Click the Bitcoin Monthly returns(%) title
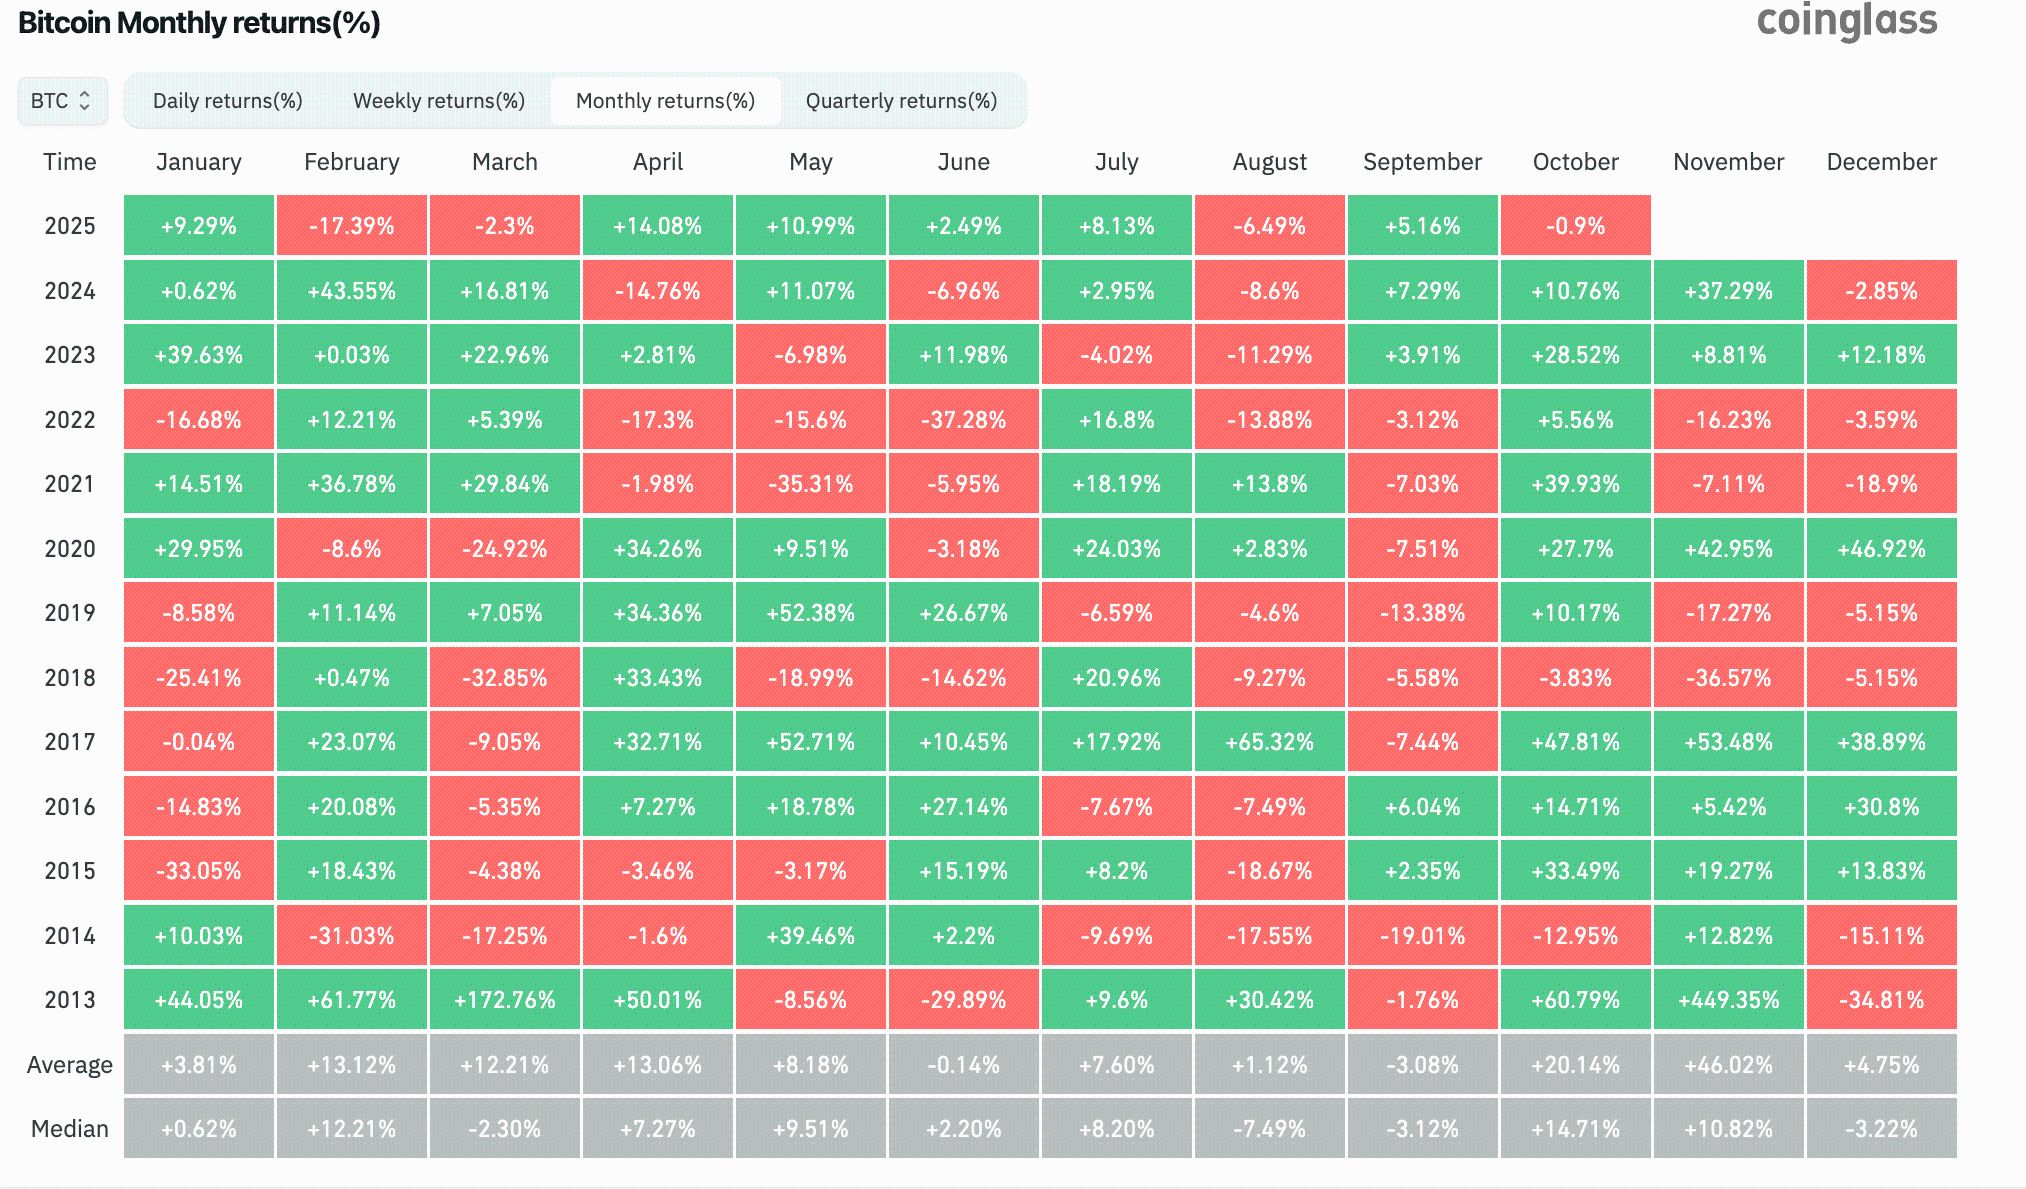 pyautogui.click(x=199, y=23)
